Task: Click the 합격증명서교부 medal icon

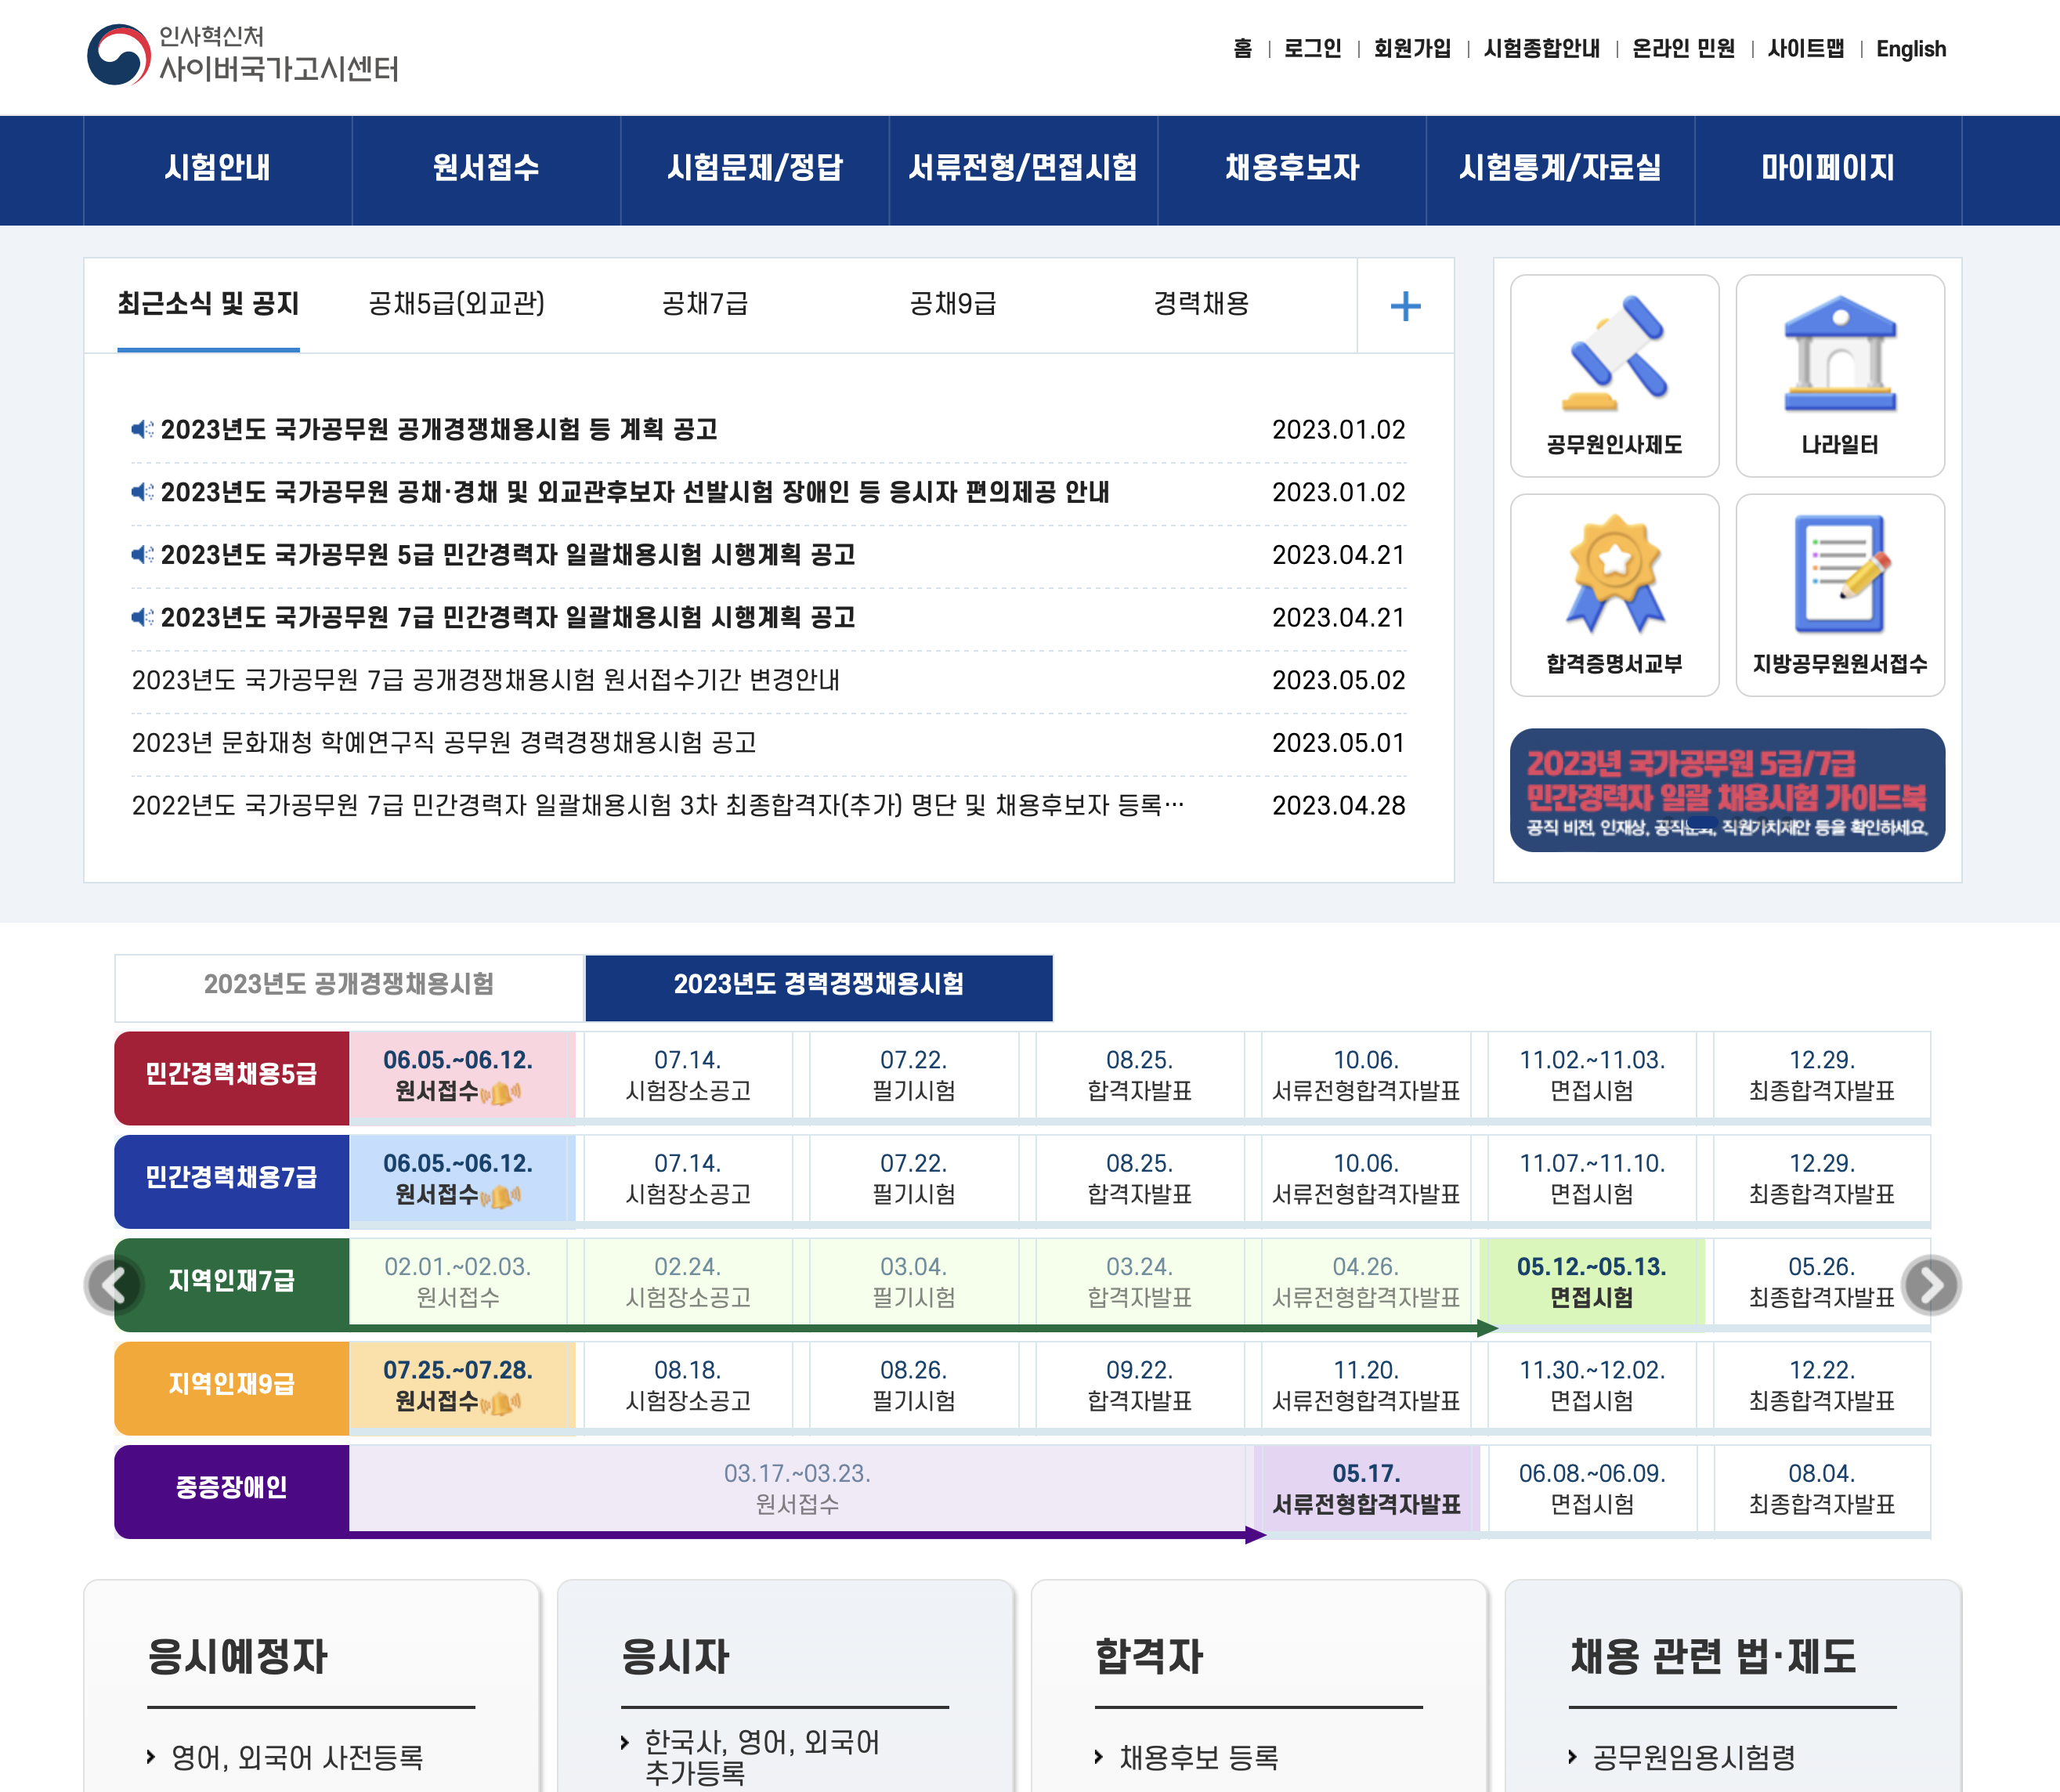Action: tap(1614, 580)
